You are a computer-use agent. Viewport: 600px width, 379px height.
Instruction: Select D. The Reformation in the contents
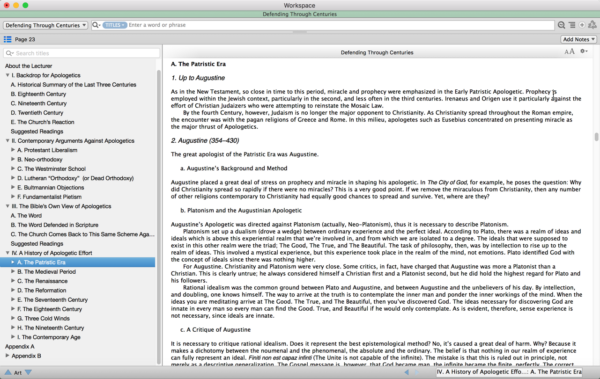(x=42, y=290)
